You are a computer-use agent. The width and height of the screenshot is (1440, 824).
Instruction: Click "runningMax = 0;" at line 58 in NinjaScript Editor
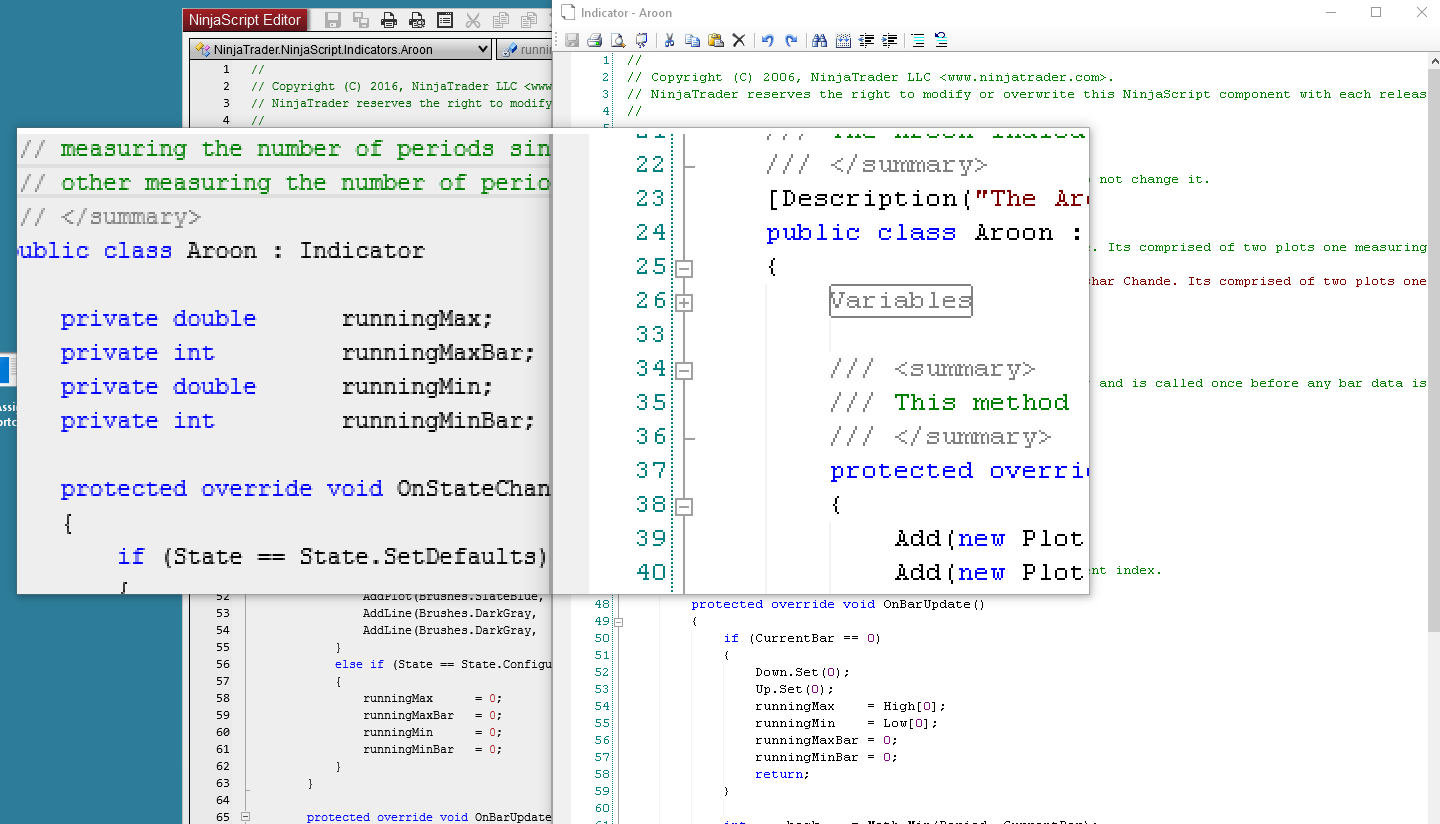(432, 698)
